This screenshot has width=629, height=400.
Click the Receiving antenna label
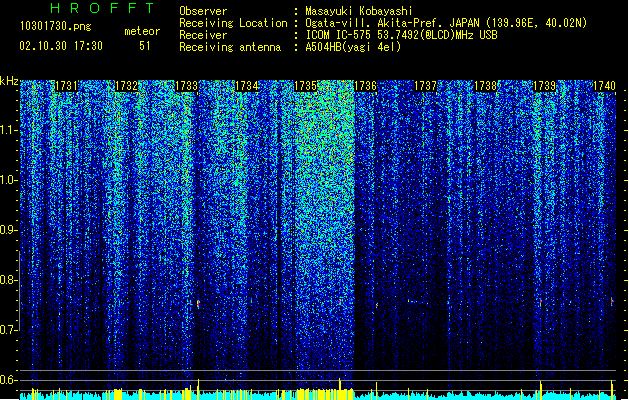click(x=230, y=47)
